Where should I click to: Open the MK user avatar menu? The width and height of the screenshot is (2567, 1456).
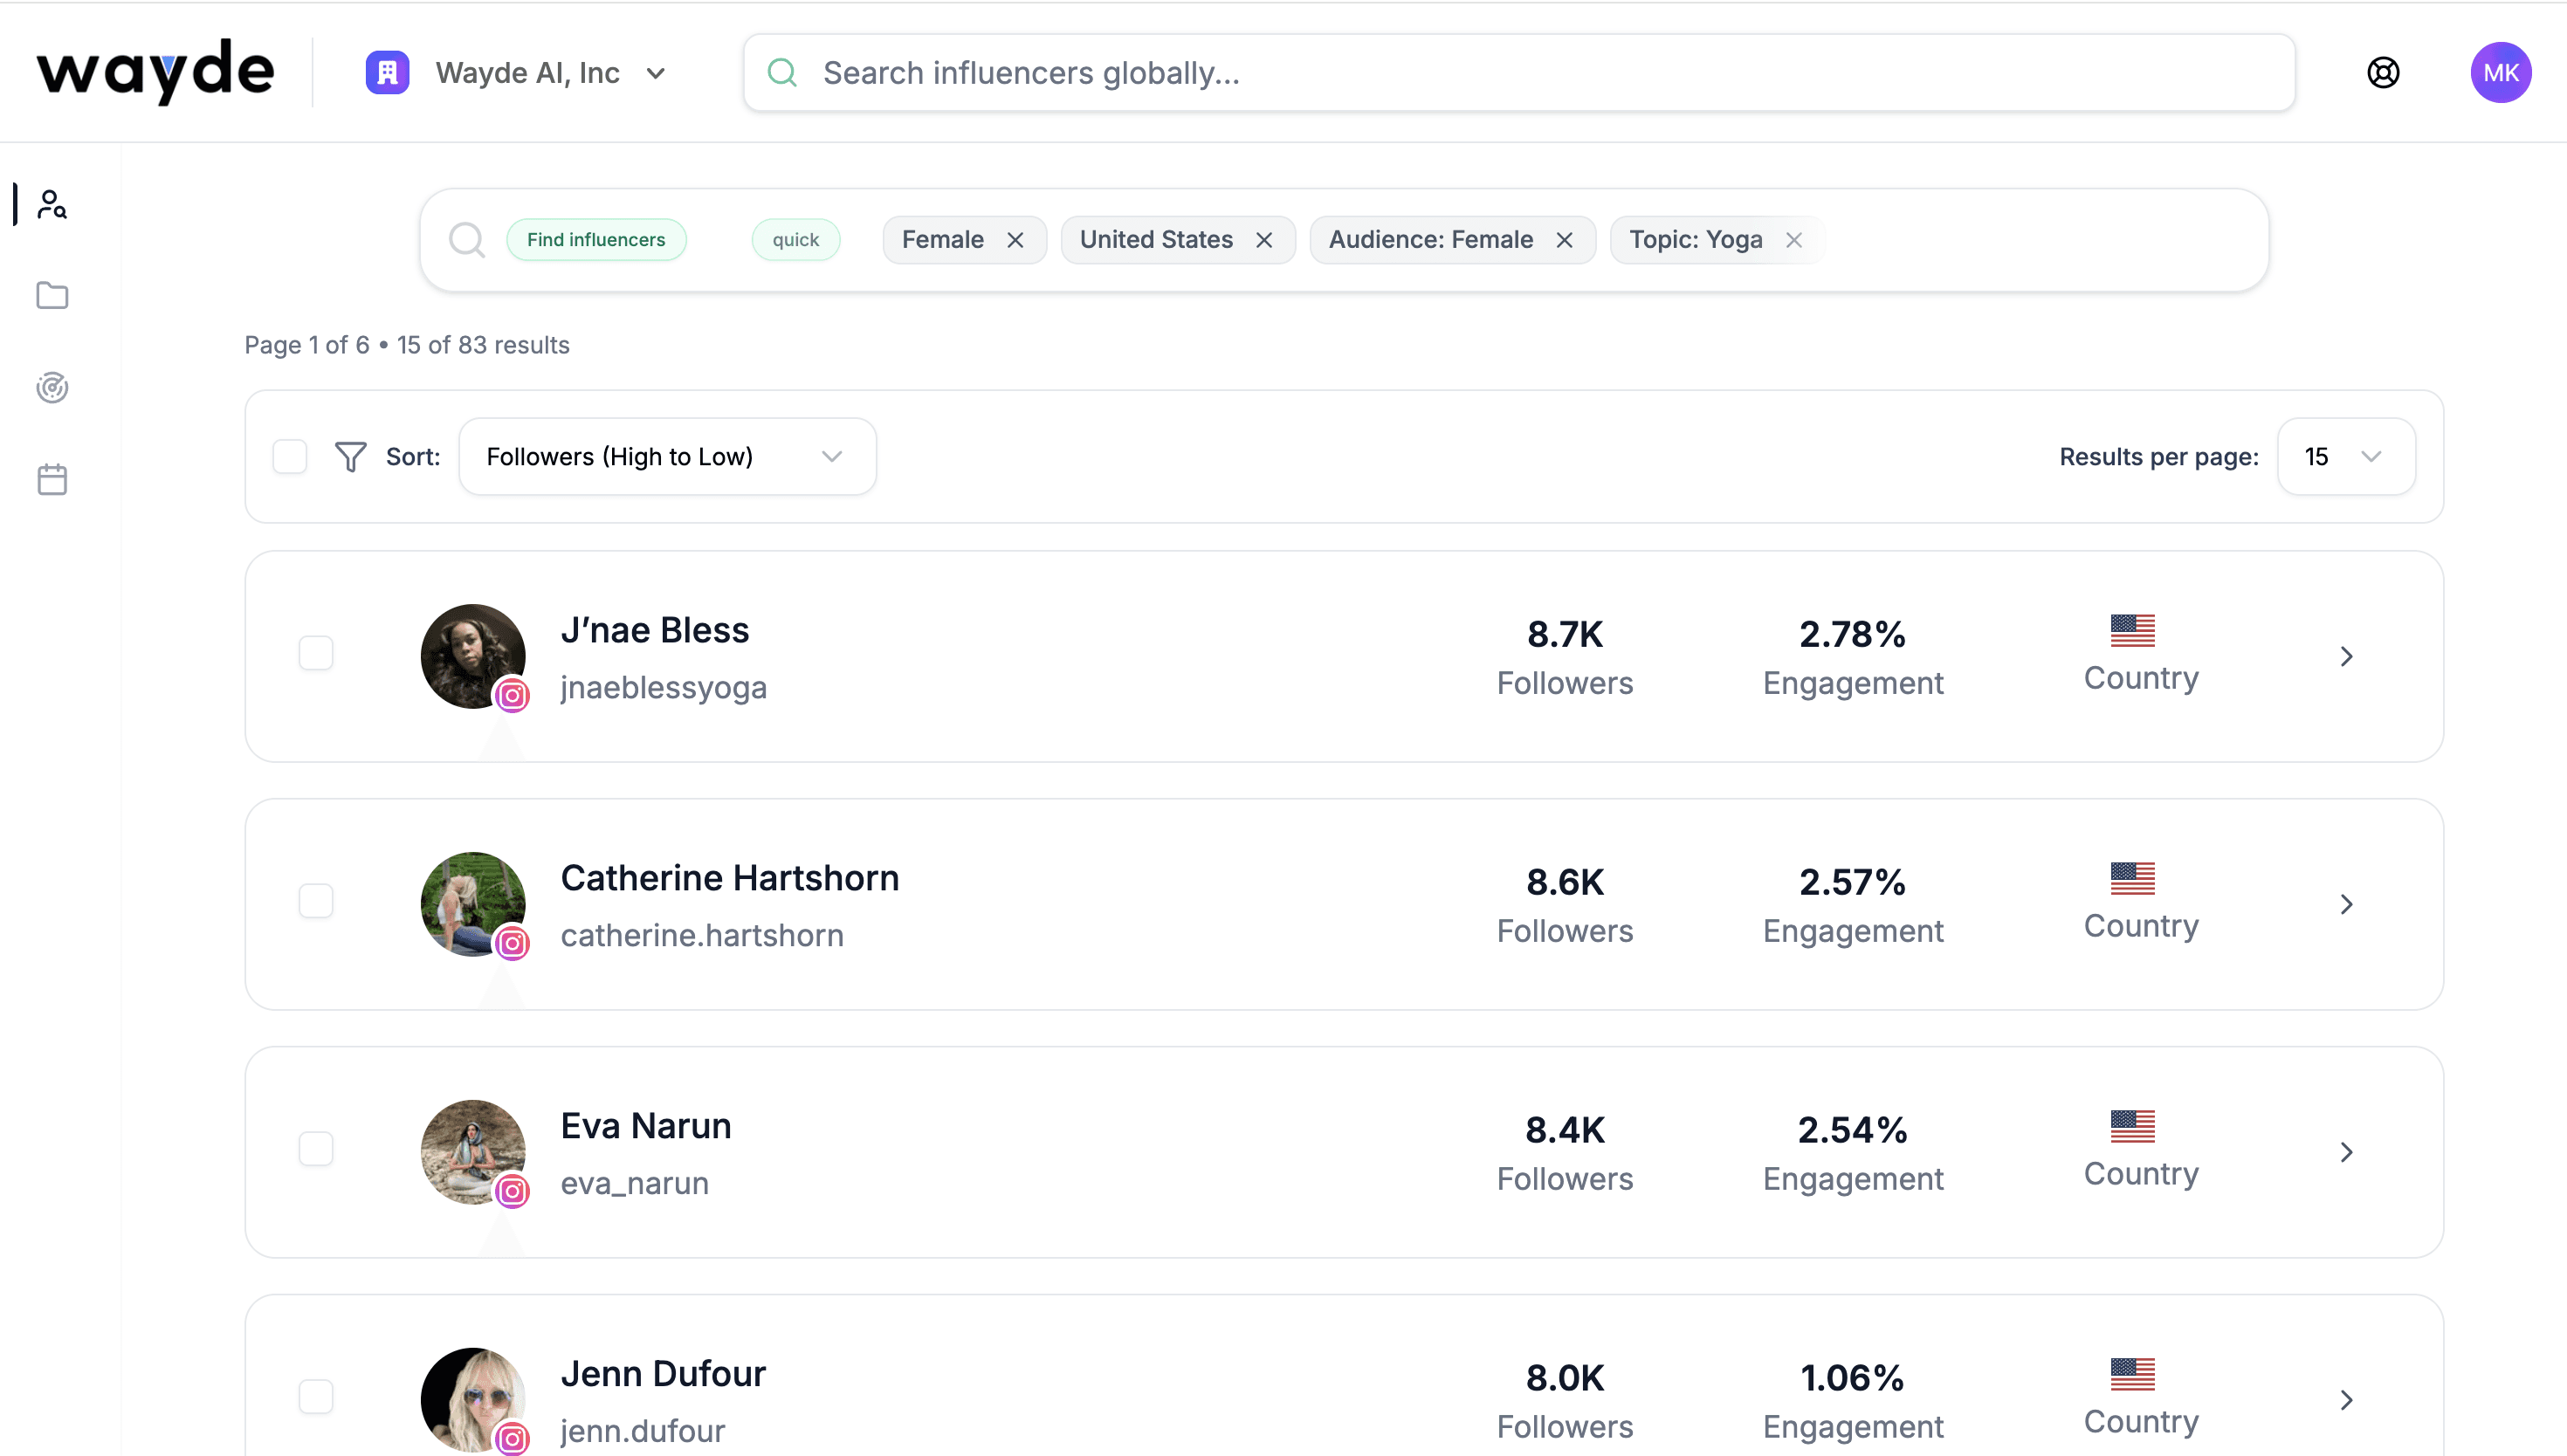pyautogui.click(x=2500, y=73)
